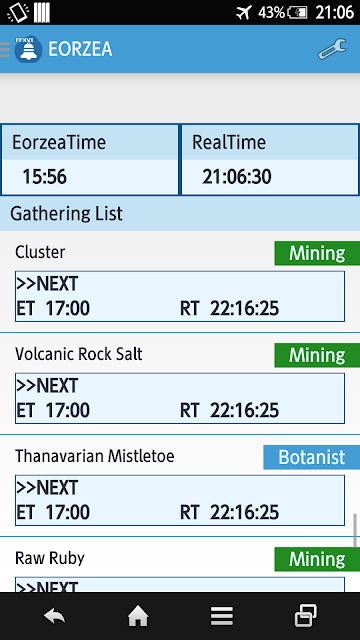Open the hamburger drawer beside app logo
The width and height of the screenshot is (360, 640).
tap(4, 49)
